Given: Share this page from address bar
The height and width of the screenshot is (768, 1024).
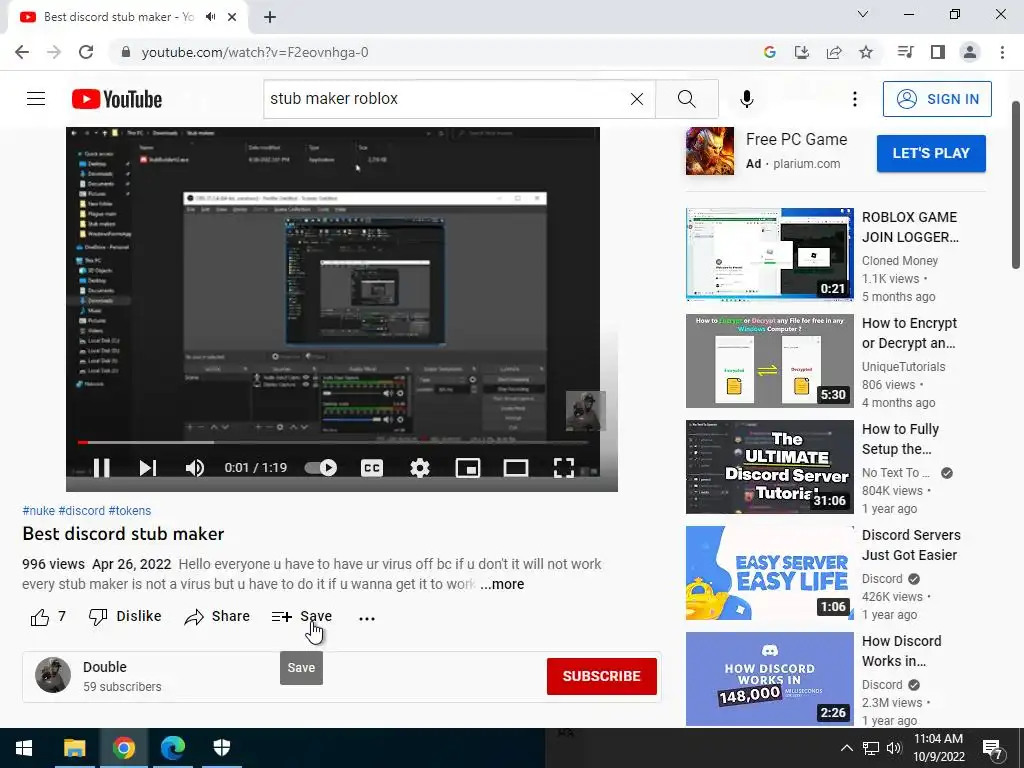Looking at the screenshot, I should pos(834,52).
